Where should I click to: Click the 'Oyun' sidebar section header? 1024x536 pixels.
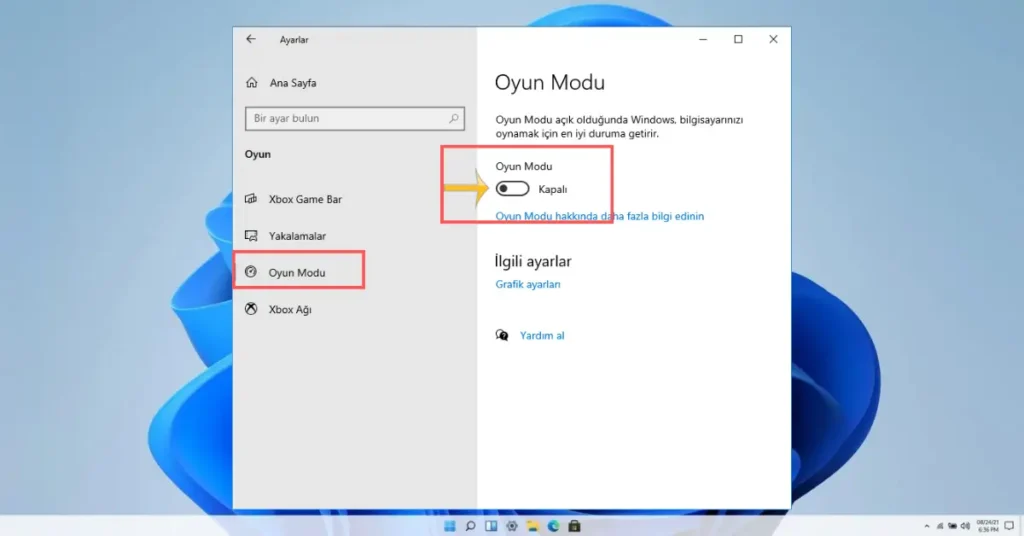257,155
